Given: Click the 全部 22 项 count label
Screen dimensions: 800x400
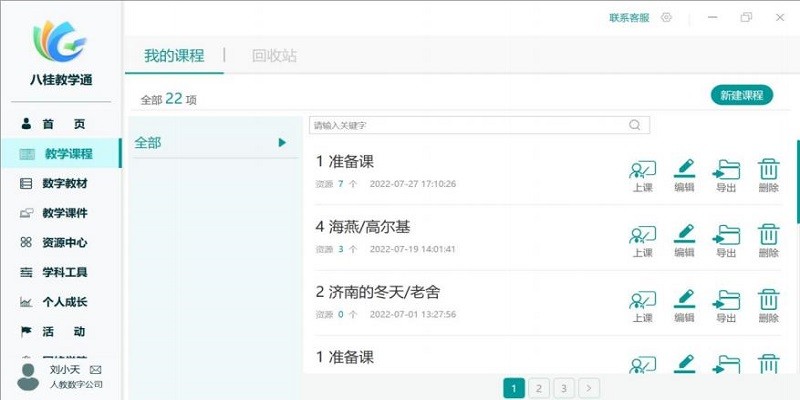Looking at the screenshot, I should coord(169,99).
